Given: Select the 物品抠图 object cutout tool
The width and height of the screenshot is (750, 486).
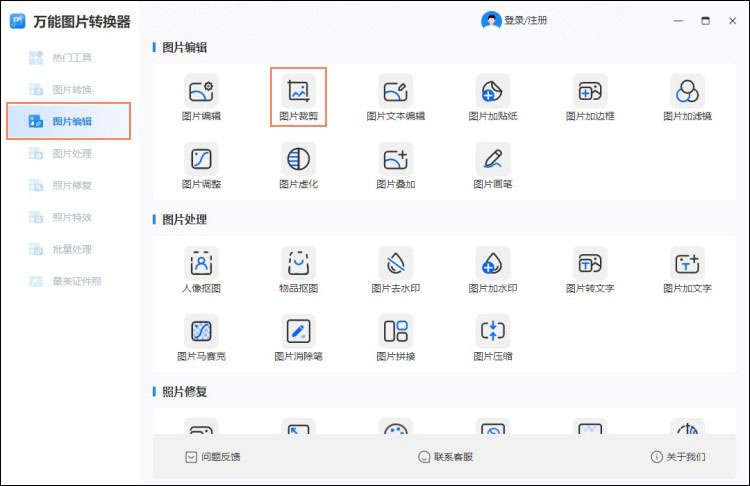Looking at the screenshot, I should point(298,264).
